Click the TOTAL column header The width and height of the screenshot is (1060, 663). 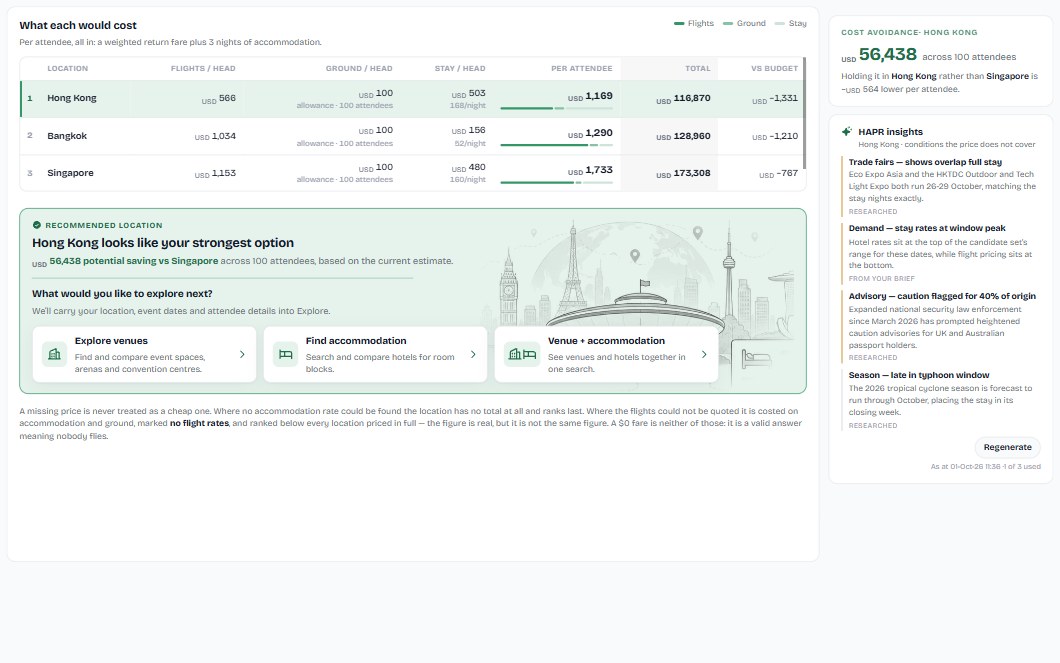click(698, 68)
